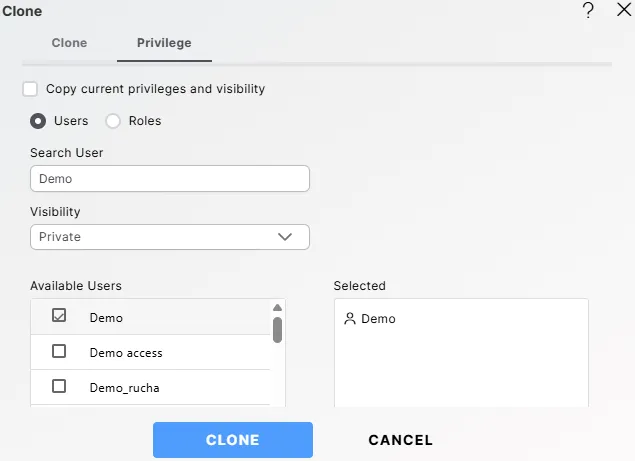Open the help question mark icon
The image size is (635, 461).
click(x=588, y=11)
